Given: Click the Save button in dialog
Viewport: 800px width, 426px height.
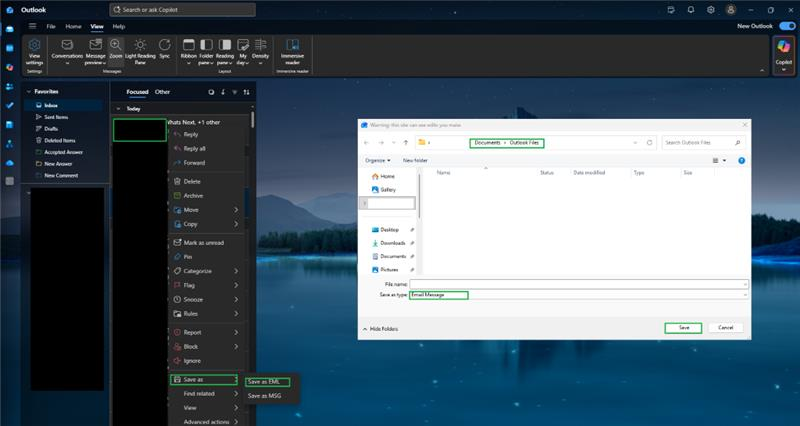Looking at the screenshot, I should click(x=683, y=328).
